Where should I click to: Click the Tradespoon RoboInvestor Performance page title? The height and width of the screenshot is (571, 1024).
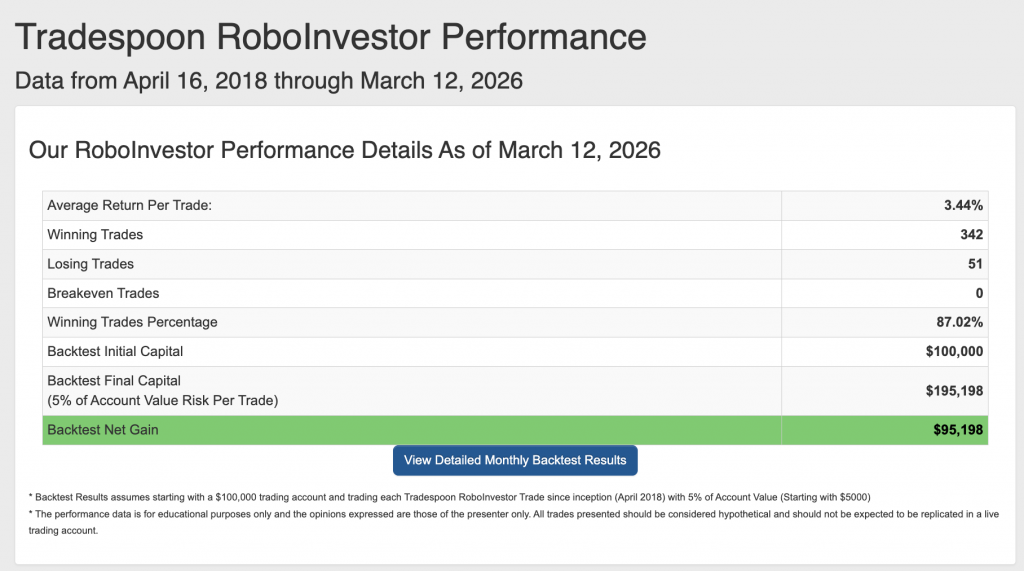pyautogui.click(x=331, y=38)
